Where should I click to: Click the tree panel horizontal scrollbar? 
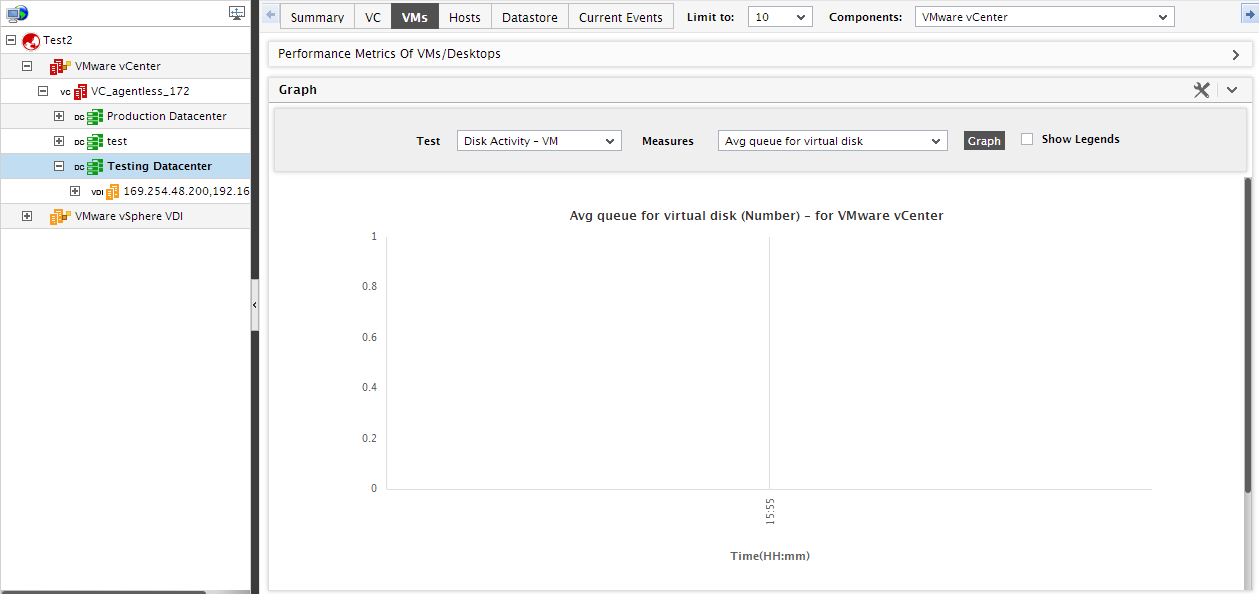pyautogui.click(x=103, y=591)
